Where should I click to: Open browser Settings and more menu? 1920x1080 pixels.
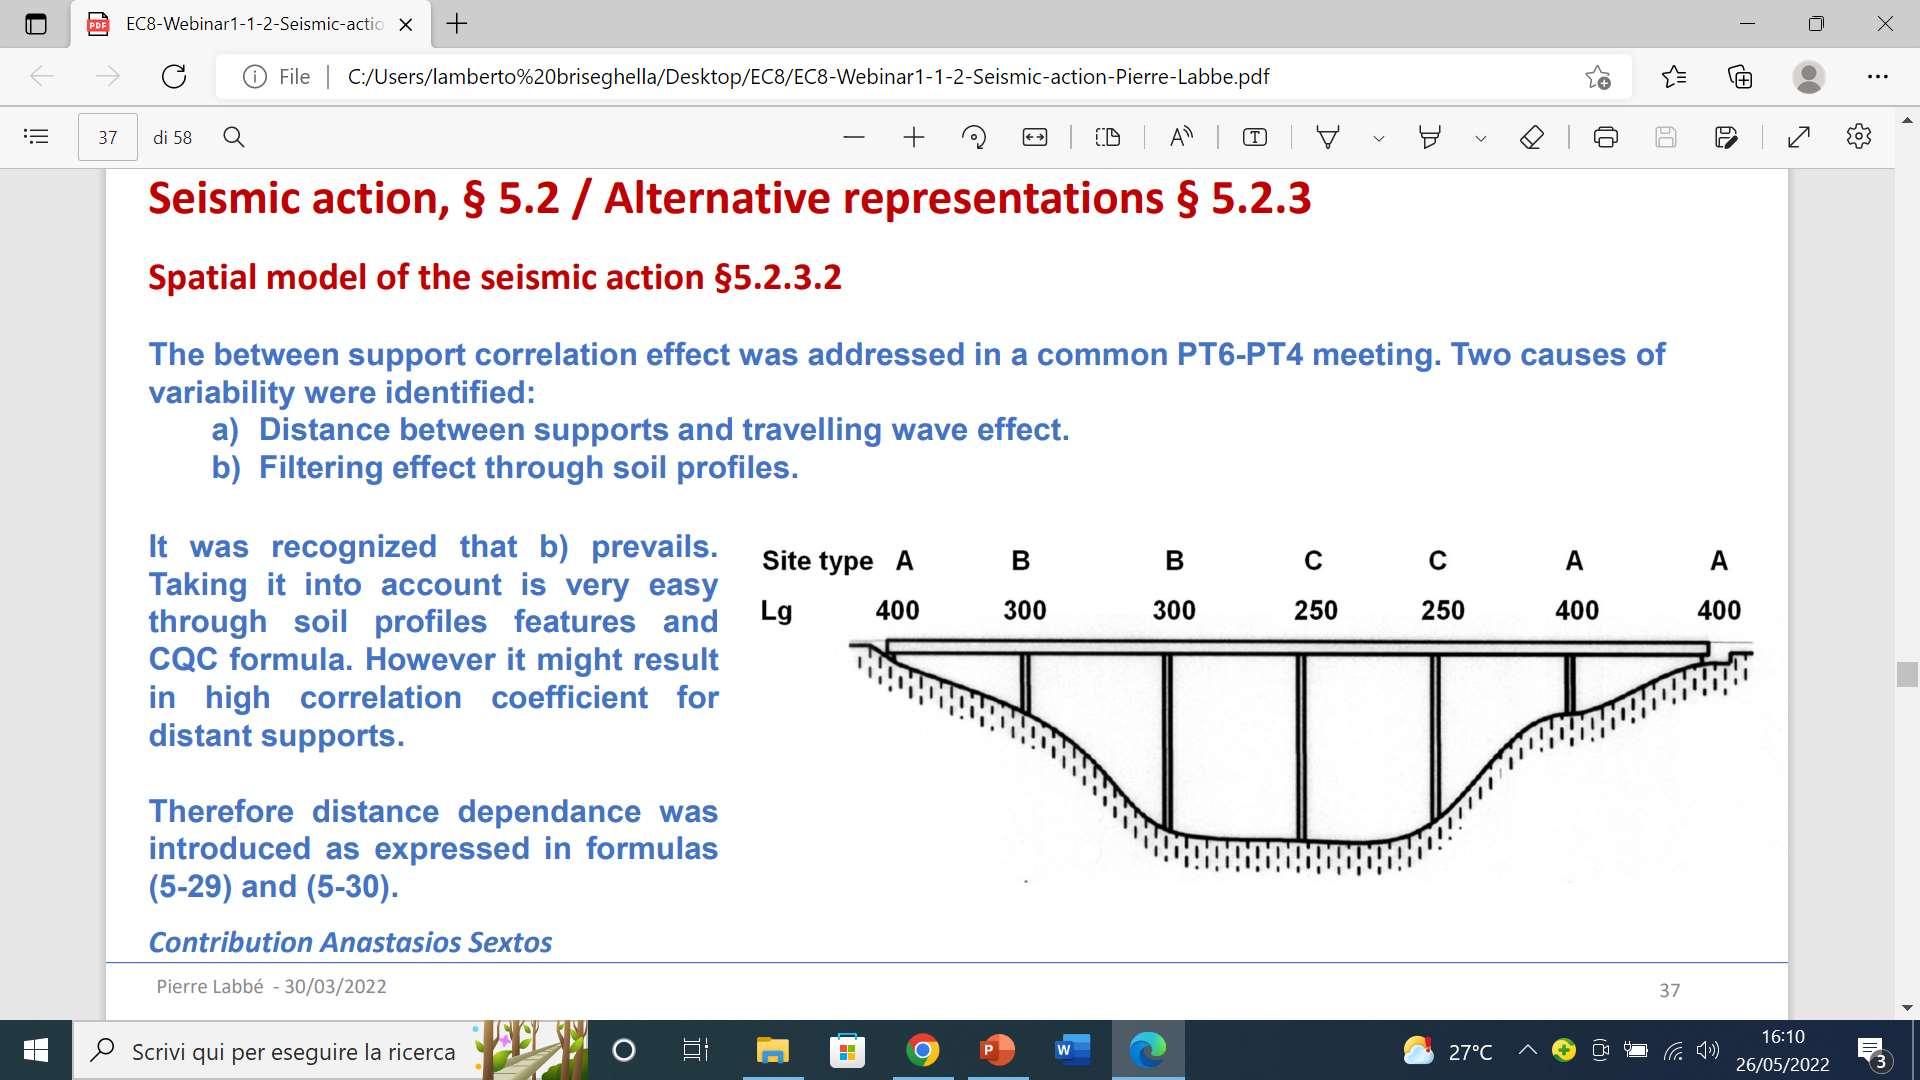pos(1877,76)
